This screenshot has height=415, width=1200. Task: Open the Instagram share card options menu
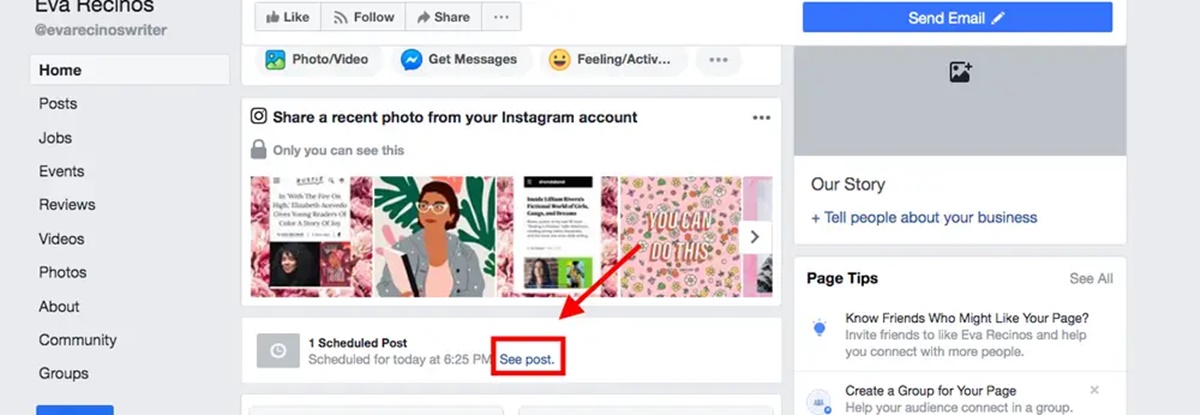(761, 118)
